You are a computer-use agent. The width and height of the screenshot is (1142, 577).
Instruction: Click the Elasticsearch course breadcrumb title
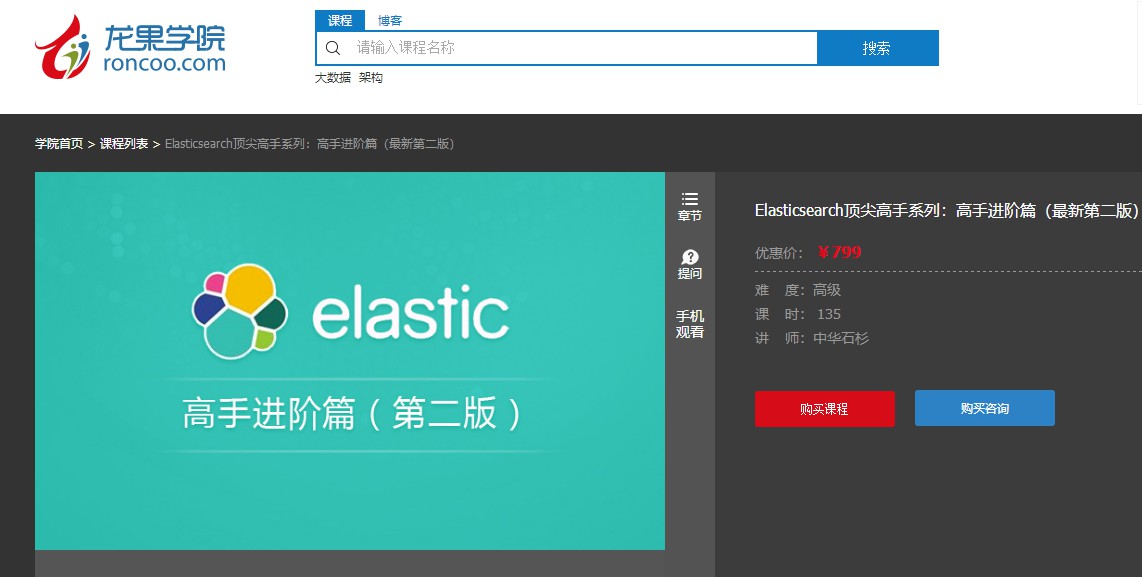point(310,144)
